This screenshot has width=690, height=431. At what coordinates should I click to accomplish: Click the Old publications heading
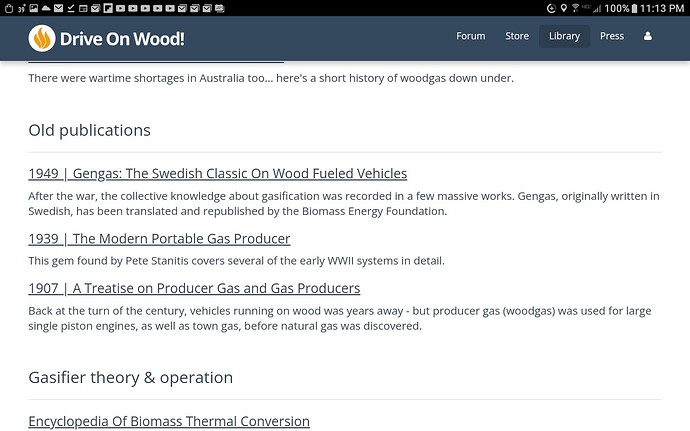(x=89, y=130)
